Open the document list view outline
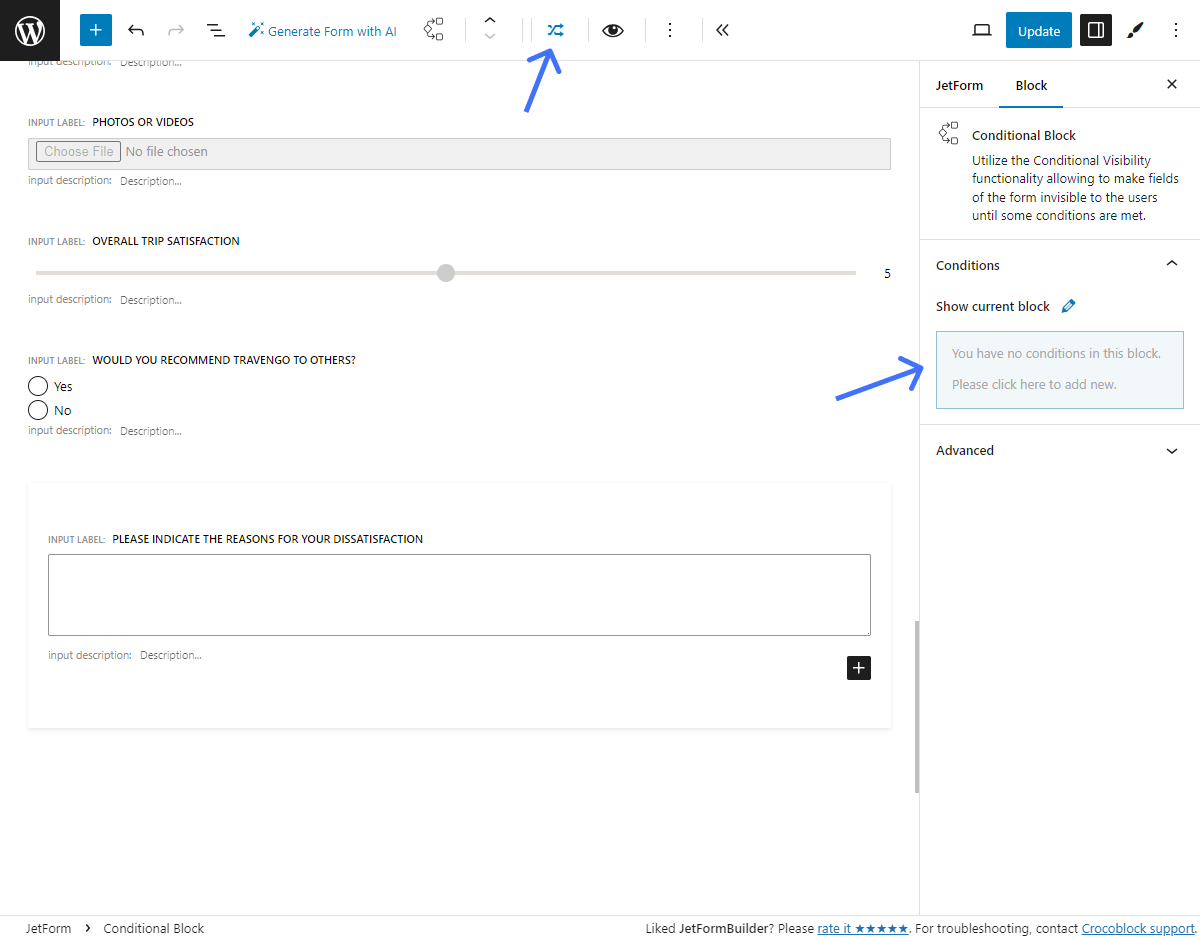The height and width of the screenshot is (940, 1200). tap(216, 30)
